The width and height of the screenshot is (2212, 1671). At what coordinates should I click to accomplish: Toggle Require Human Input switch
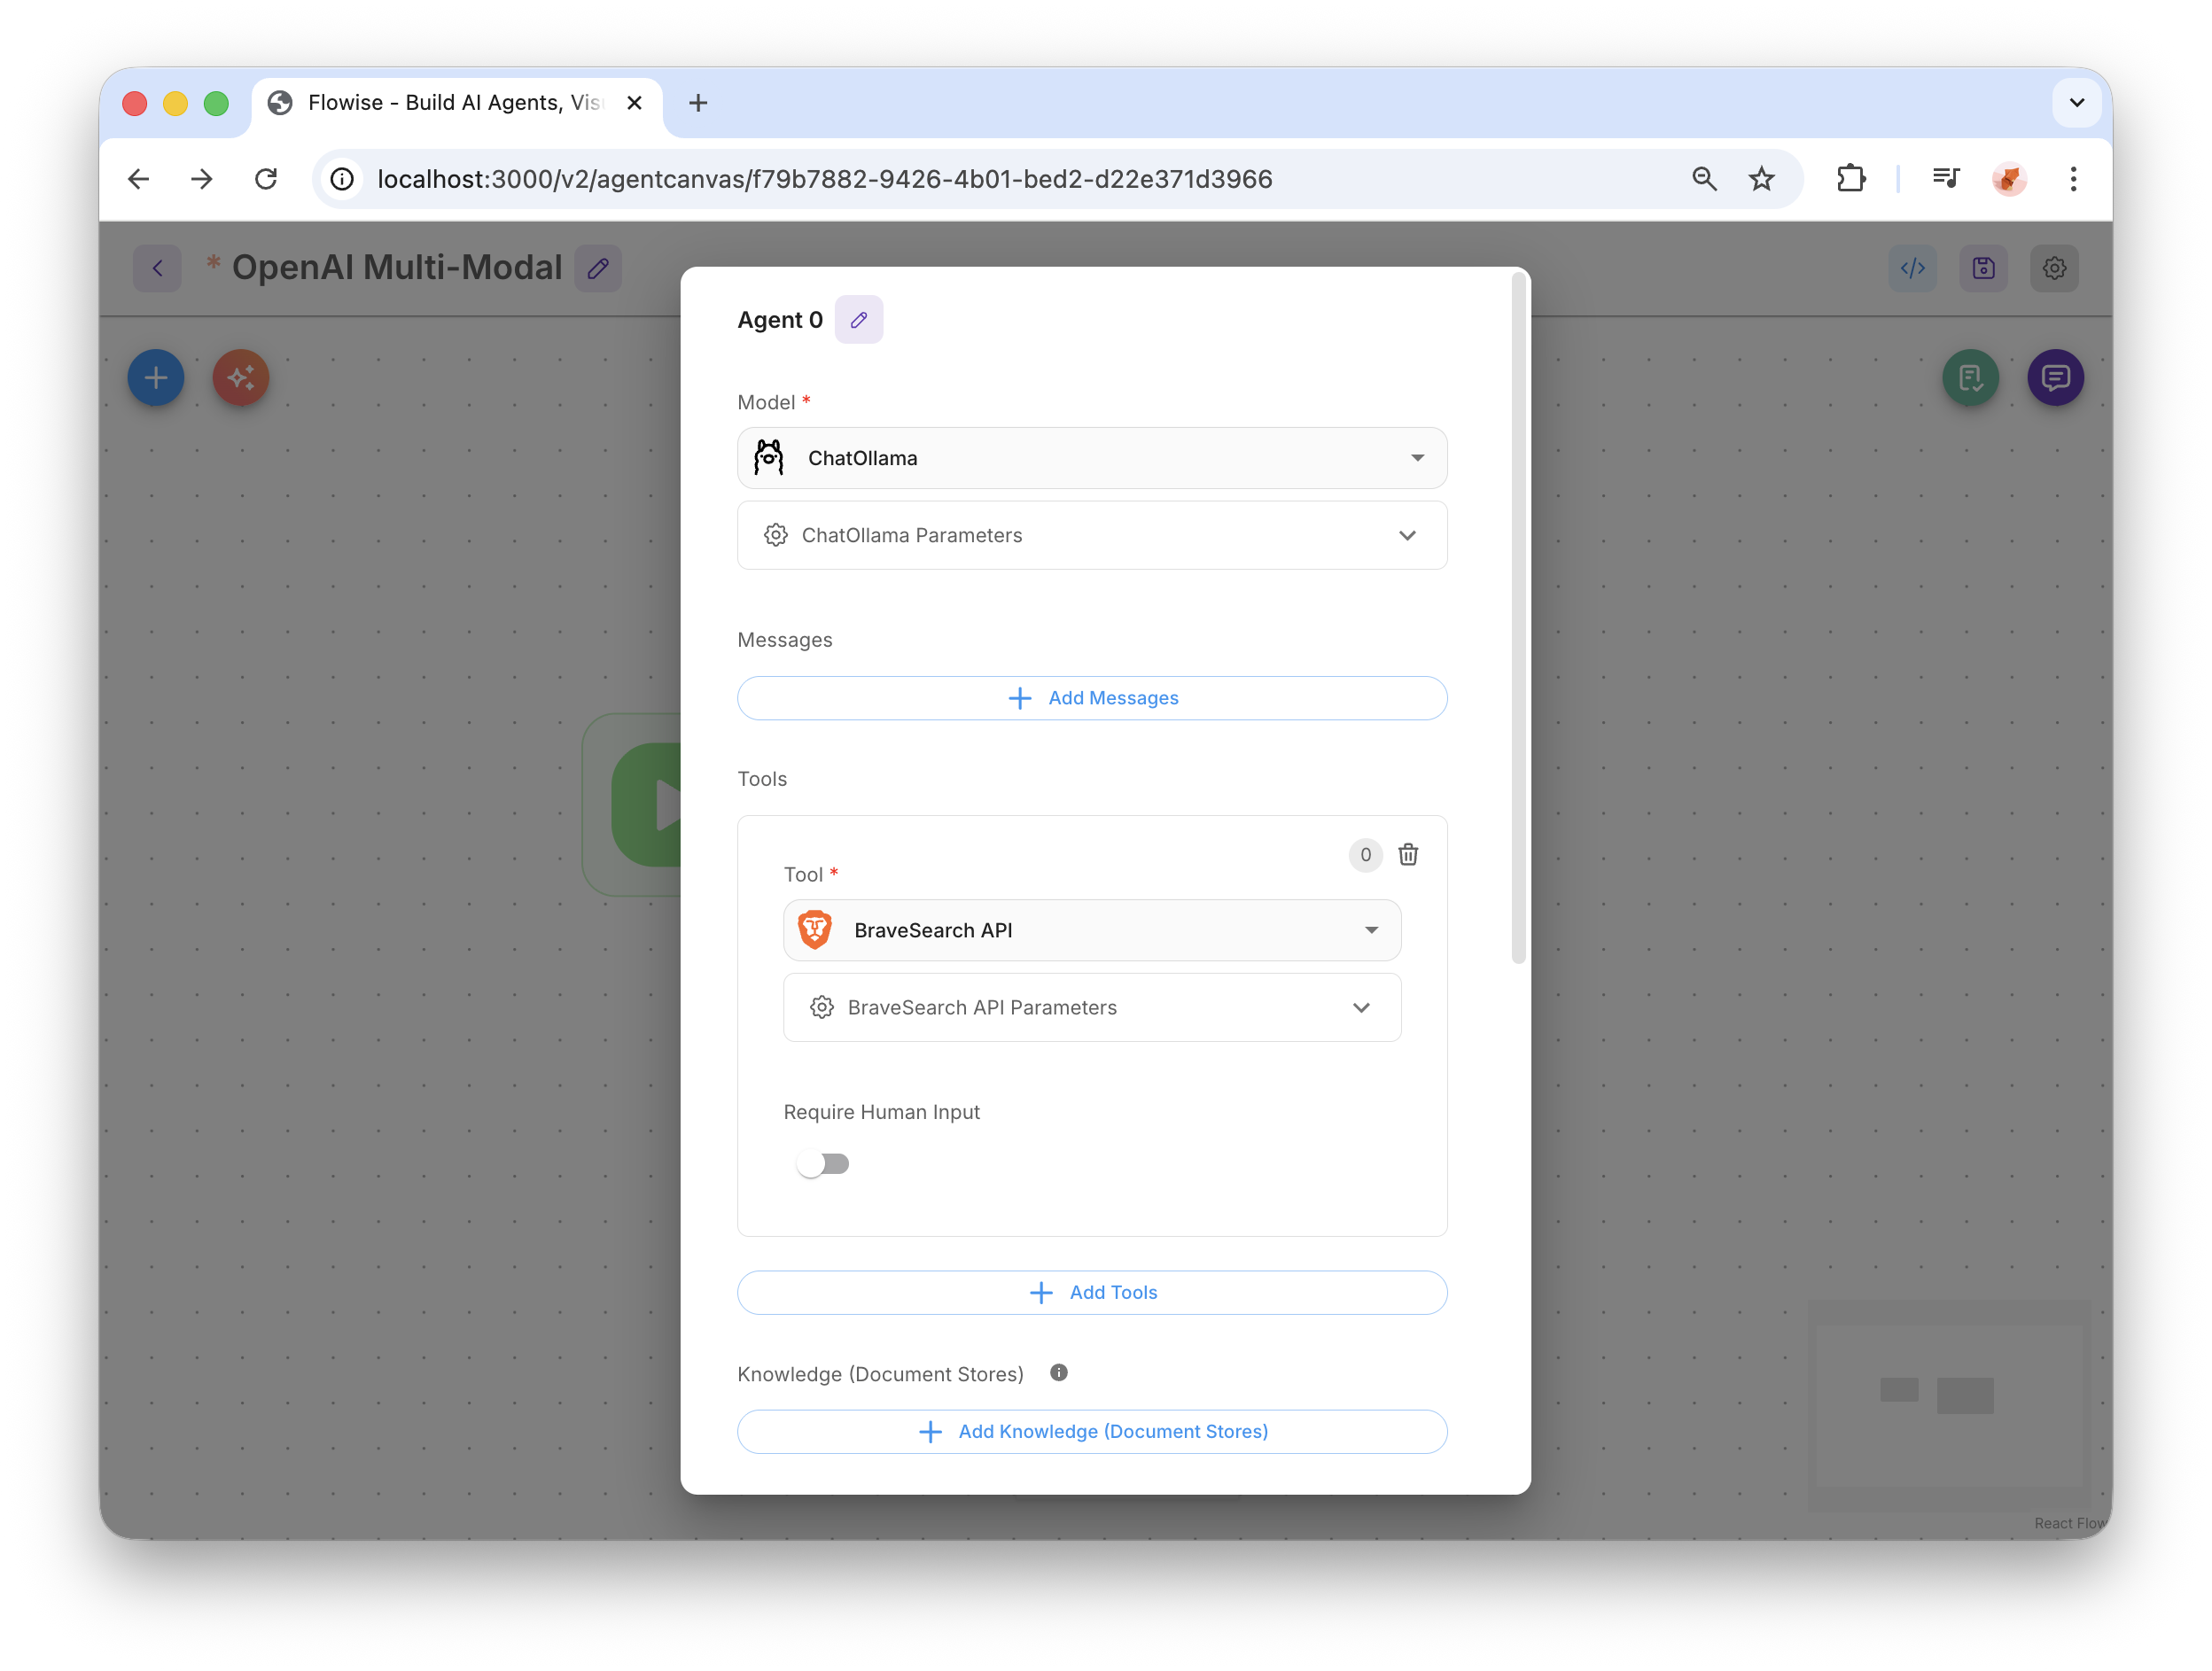[x=823, y=1164]
